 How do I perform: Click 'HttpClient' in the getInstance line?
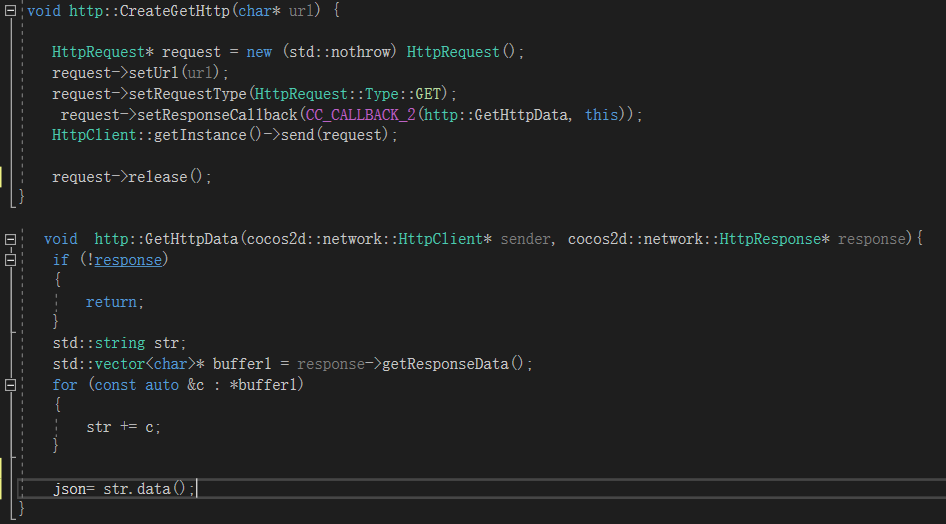click(x=94, y=135)
